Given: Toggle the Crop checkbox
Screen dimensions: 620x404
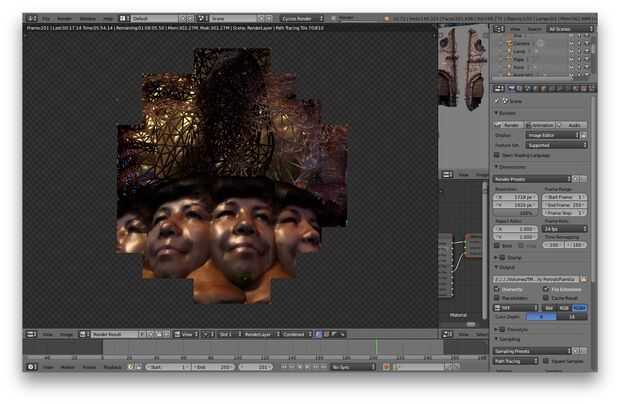Looking at the screenshot, I should tap(521, 245).
